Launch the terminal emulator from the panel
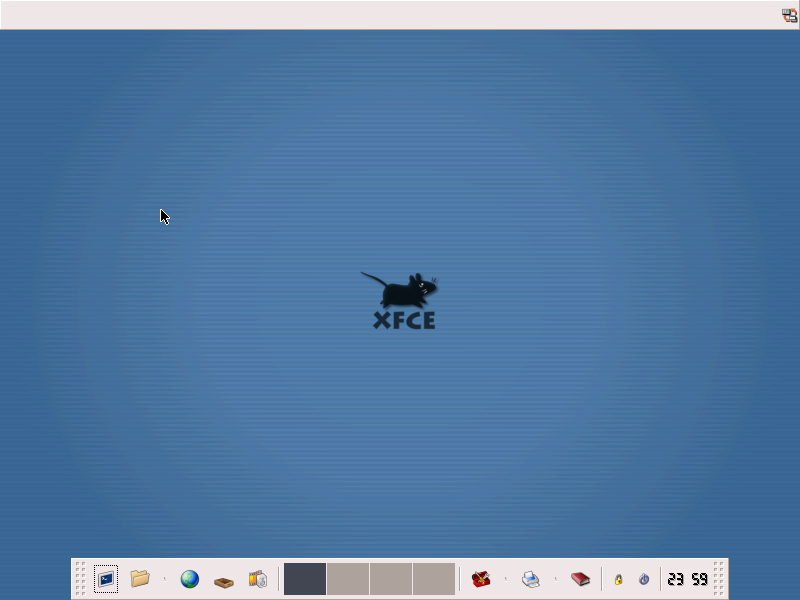 point(106,579)
